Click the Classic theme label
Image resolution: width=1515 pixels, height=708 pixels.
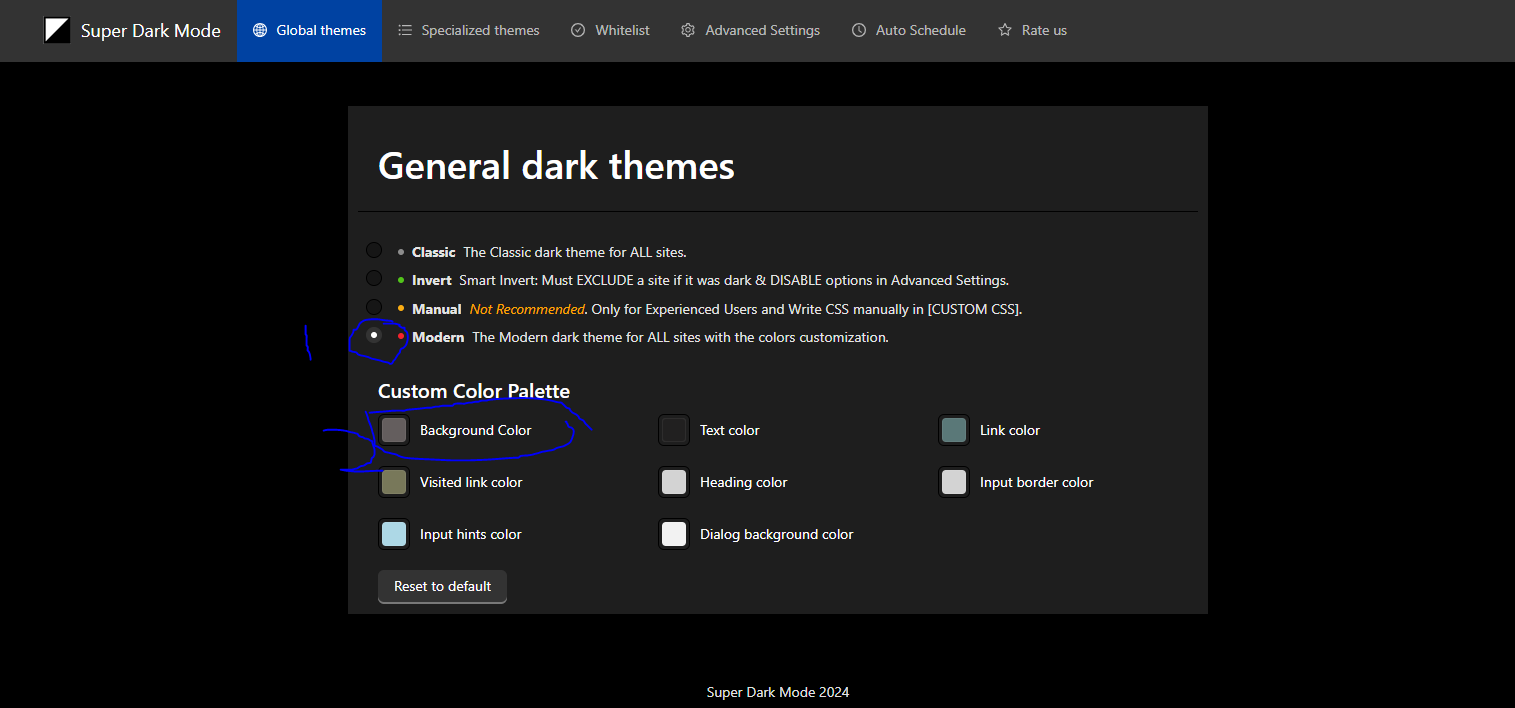[x=434, y=252]
